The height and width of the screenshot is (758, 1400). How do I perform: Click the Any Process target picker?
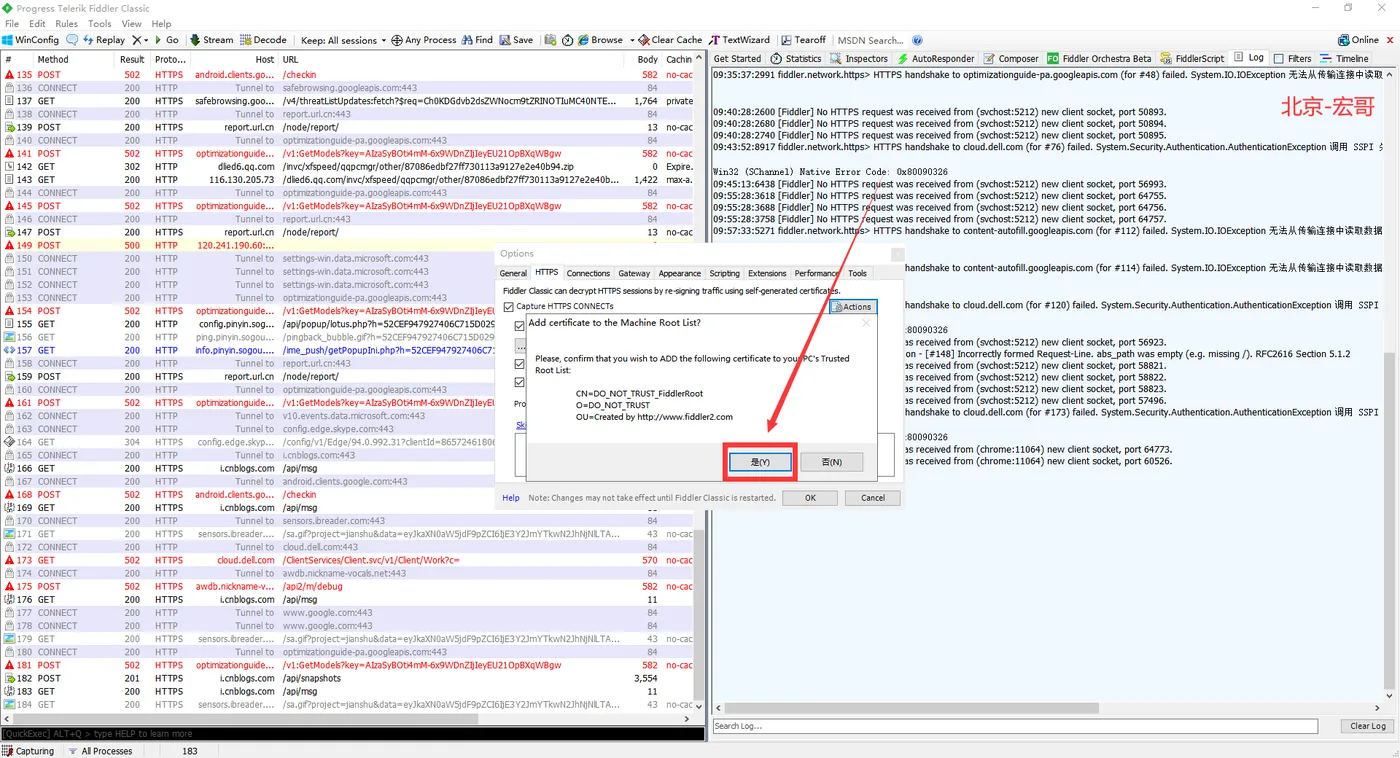click(423, 40)
